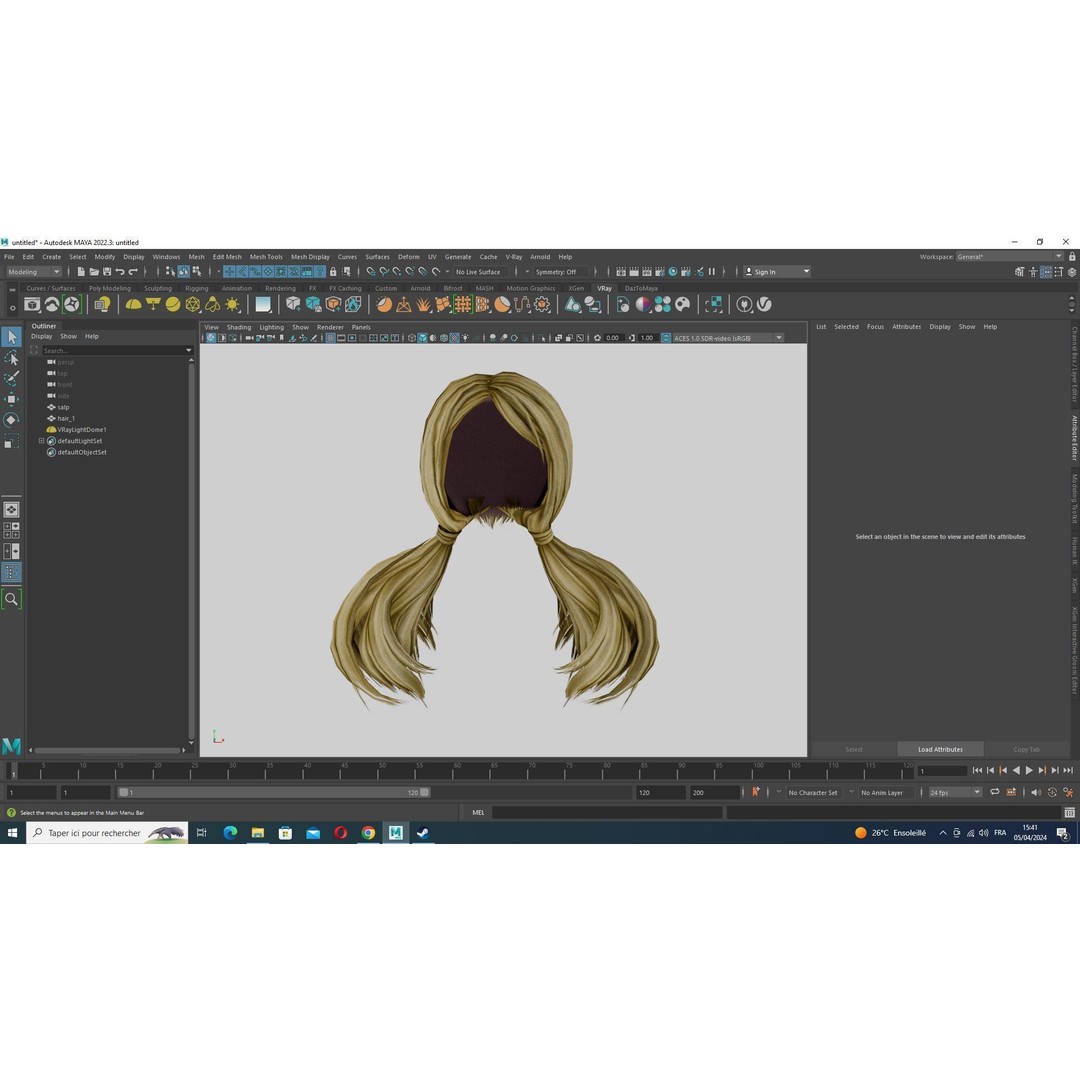Viewport: 1080px width, 1080px height.
Task: Activate the Rotate tool in the toolbox
Action: point(12,420)
